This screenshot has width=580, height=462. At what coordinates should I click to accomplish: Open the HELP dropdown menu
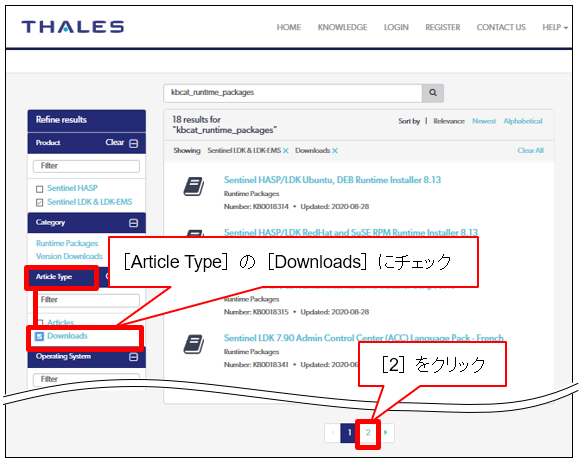point(555,27)
